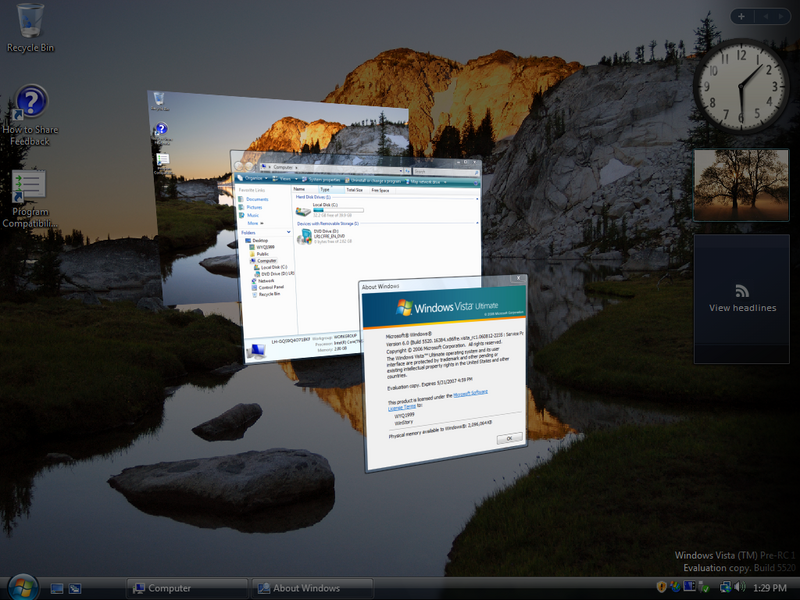This screenshot has width=800, height=600.
Task: Click View headlines feed gadget
Action: (x=742, y=299)
